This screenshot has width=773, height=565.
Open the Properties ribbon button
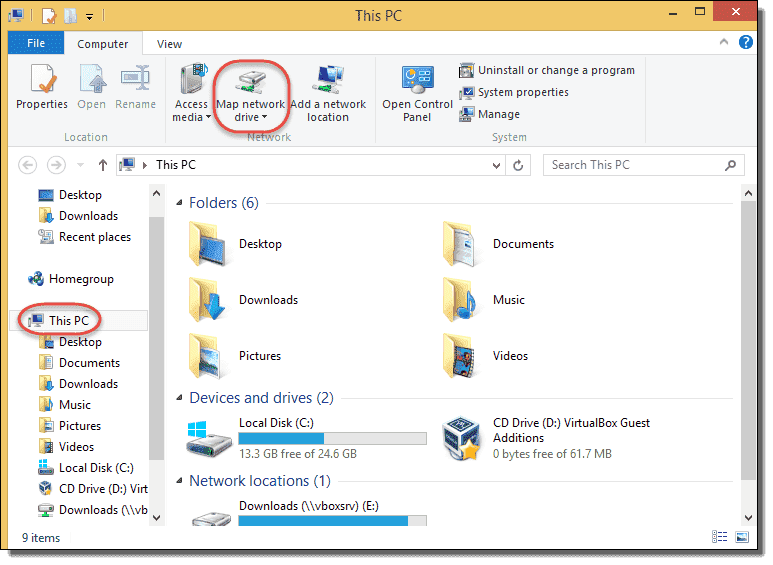coord(42,87)
